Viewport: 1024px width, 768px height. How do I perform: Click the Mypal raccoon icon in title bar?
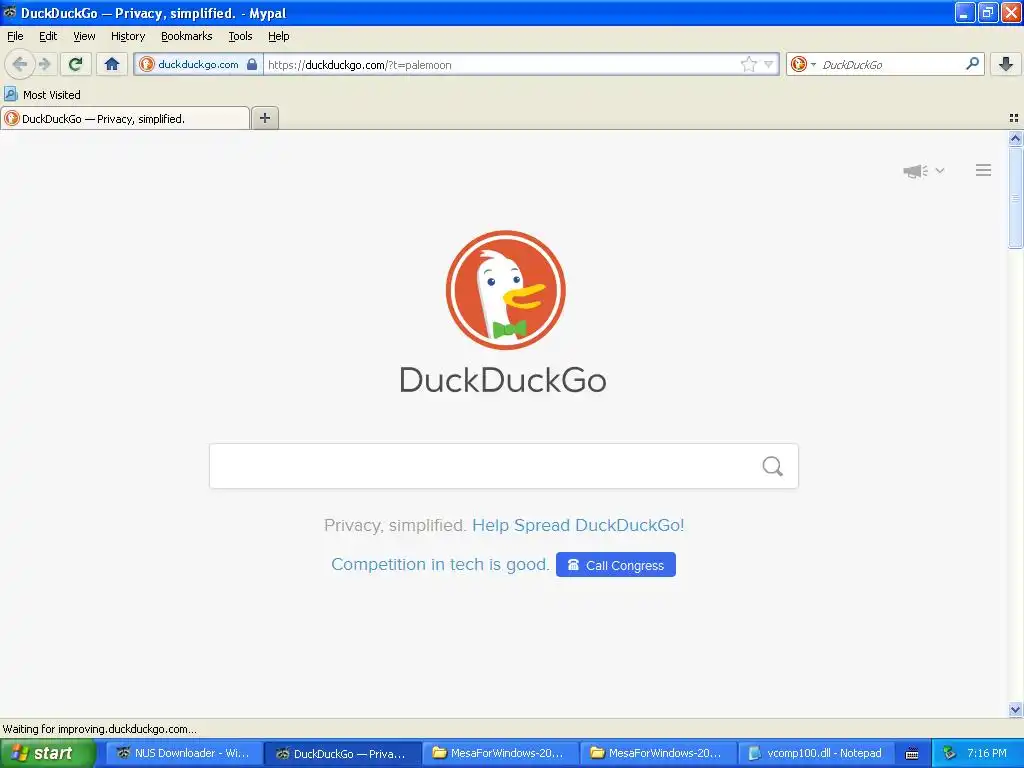point(10,12)
